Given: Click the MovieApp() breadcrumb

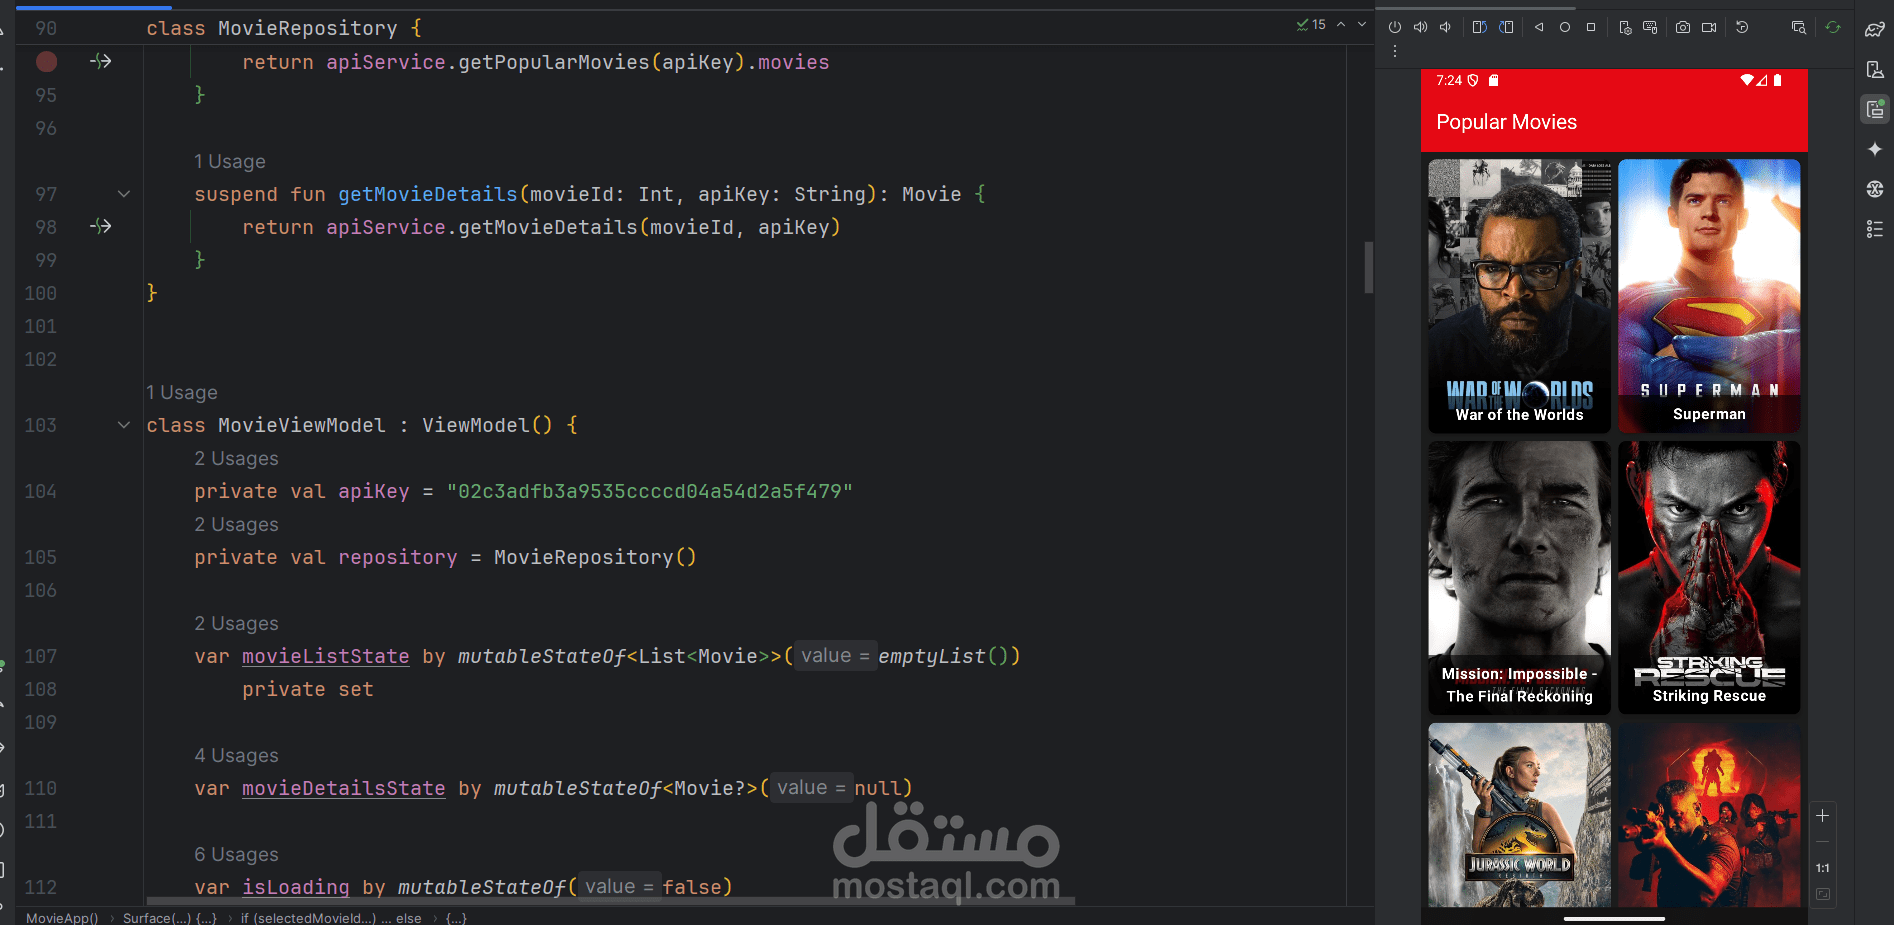Looking at the screenshot, I should click(x=62, y=918).
